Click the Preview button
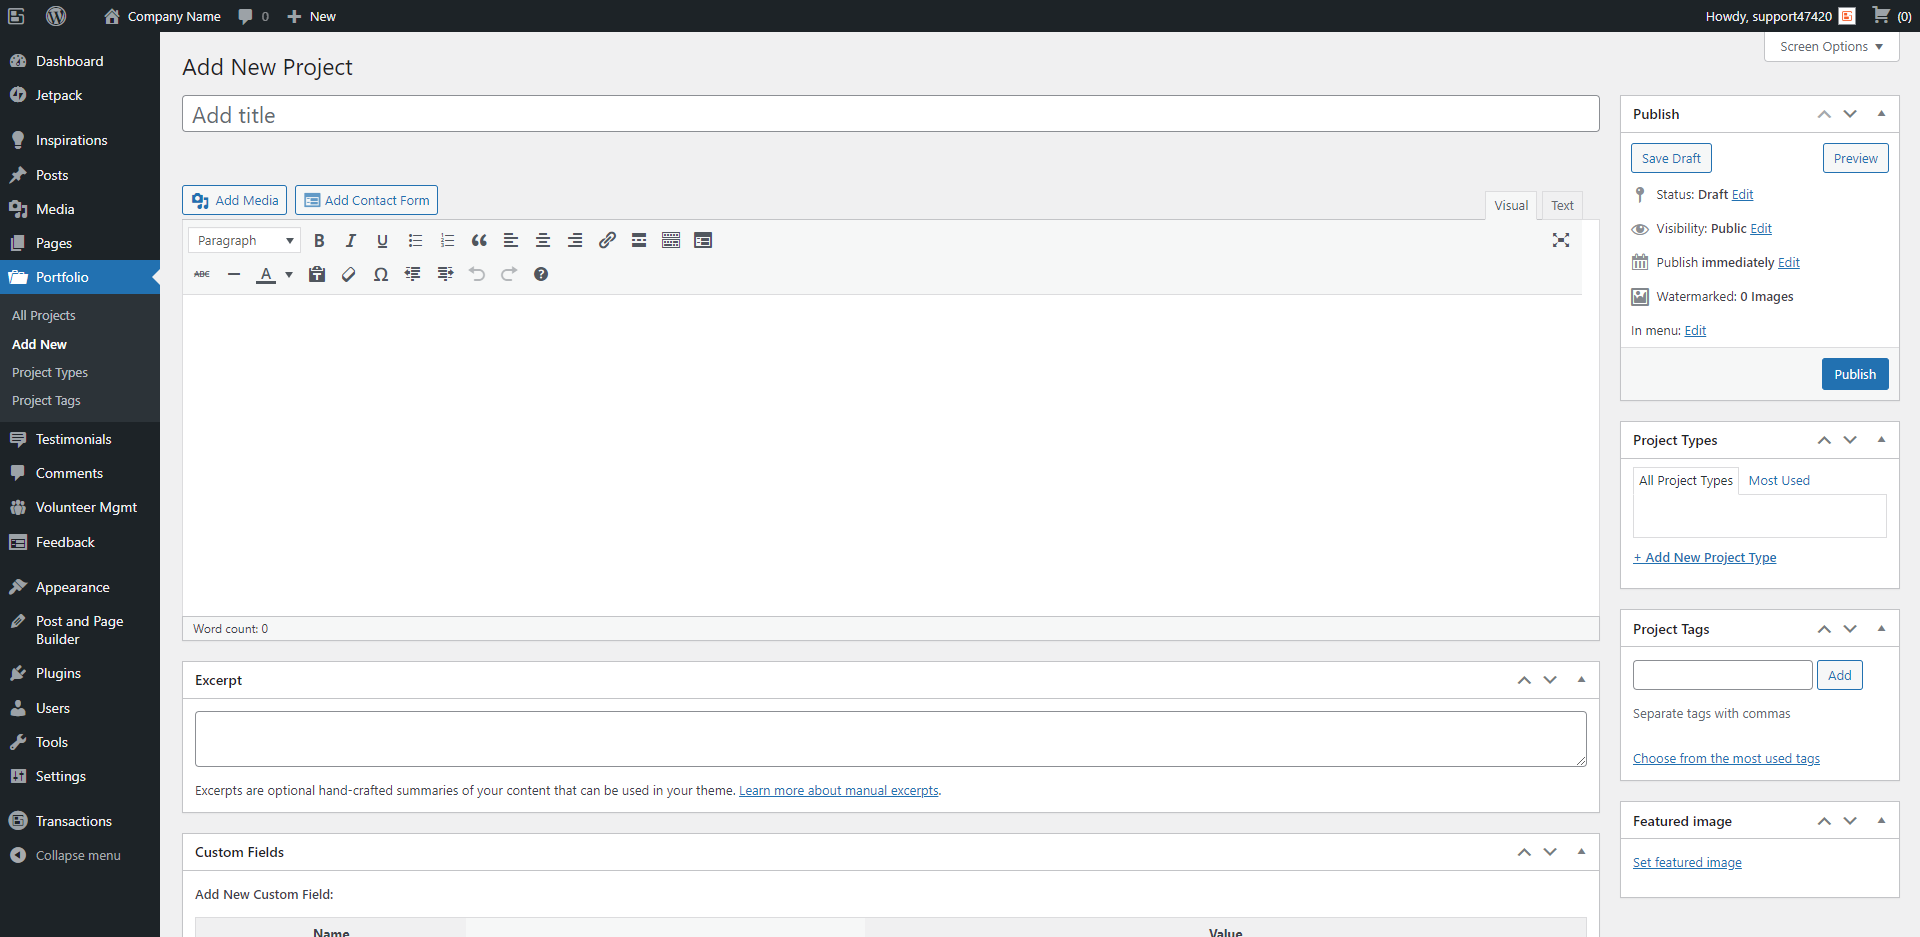The image size is (1920, 937). 1855,158
